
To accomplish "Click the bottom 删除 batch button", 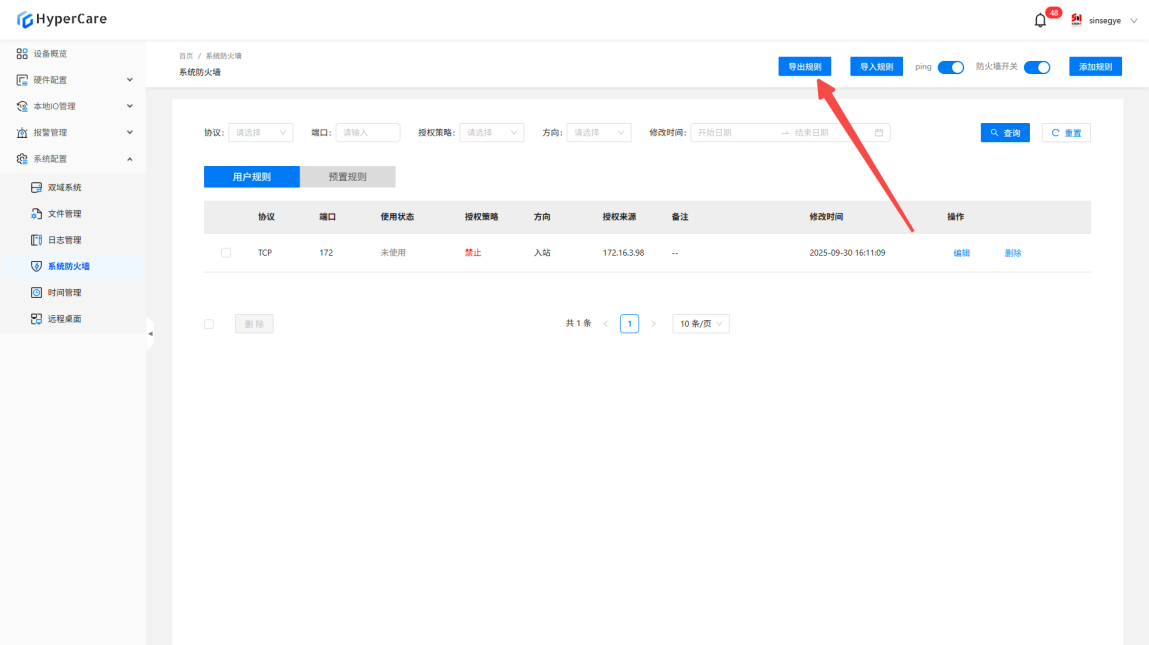I will pos(254,324).
